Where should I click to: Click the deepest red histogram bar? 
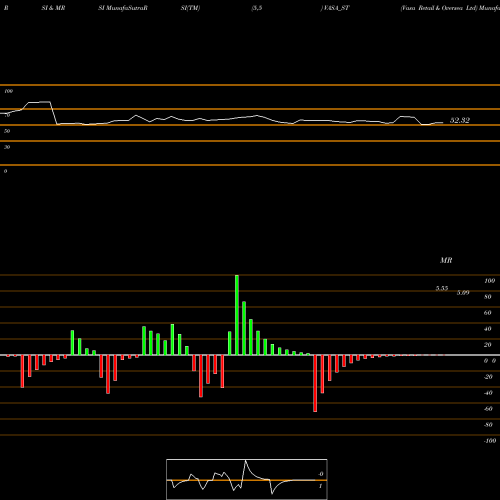click(x=315, y=383)
